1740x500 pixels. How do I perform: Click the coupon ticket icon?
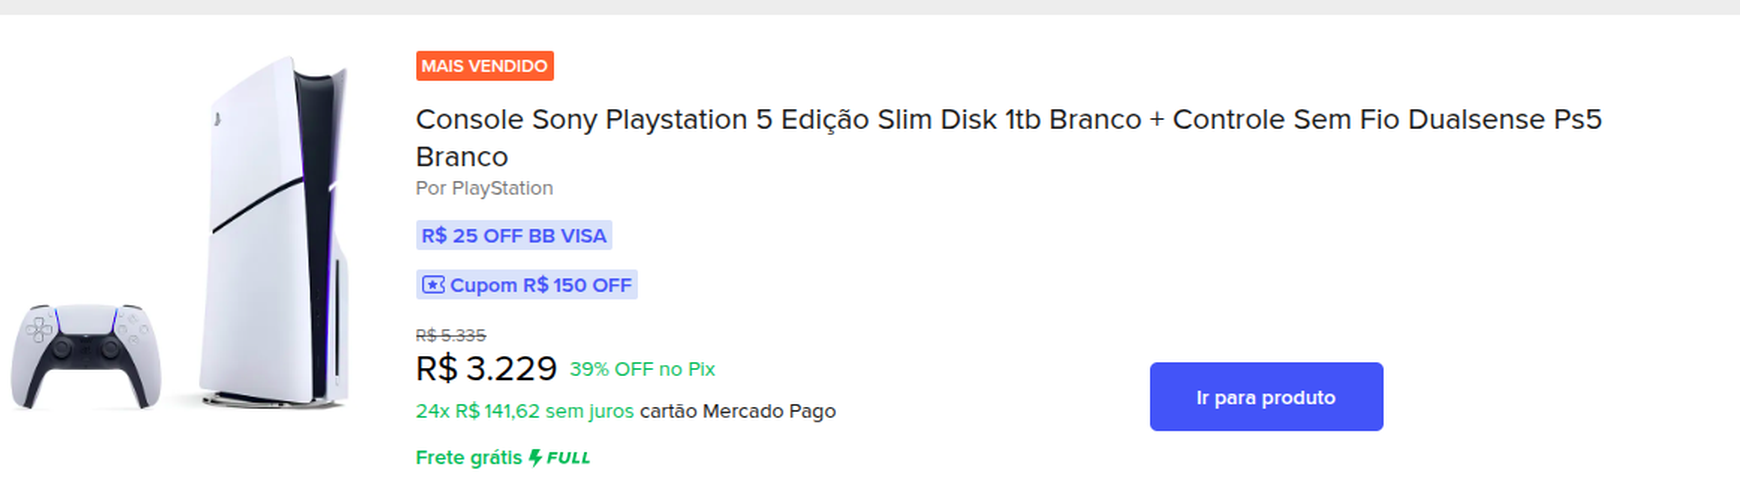[x=433, y=285]
